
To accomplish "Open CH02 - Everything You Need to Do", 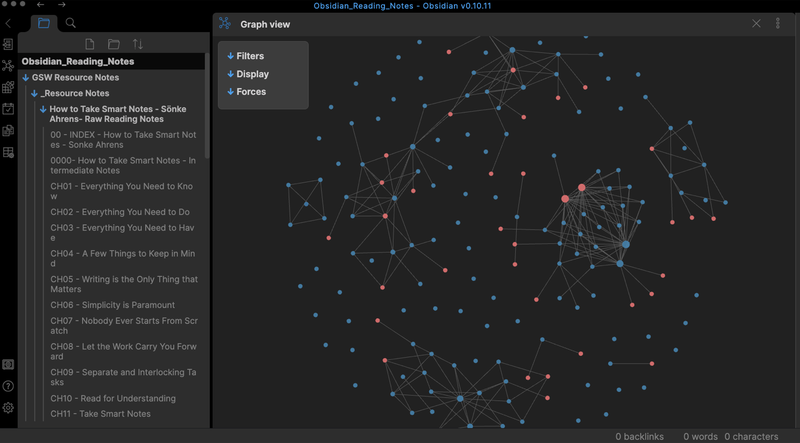I will coord(120,212).
